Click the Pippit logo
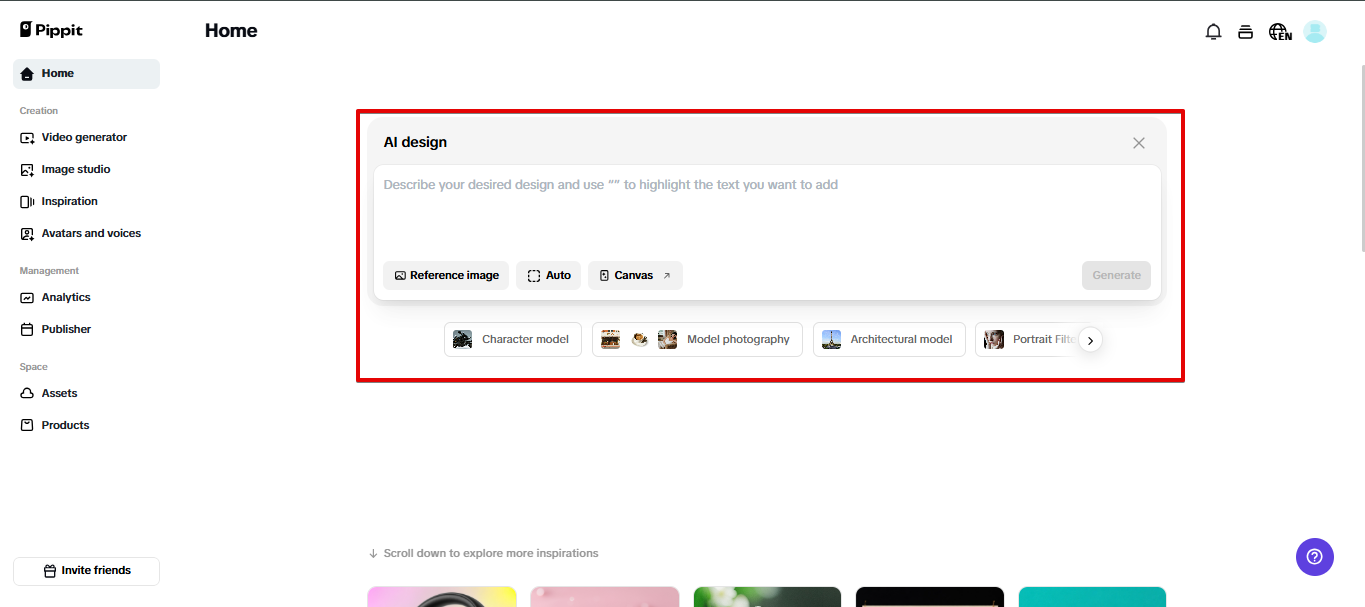The width and height of the screenshot is (1365, 607). [50, 29]
